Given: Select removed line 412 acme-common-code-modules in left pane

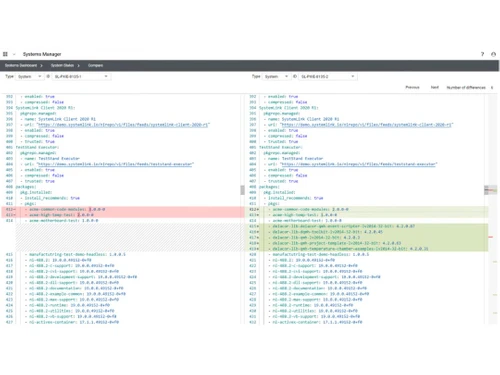Looking at the screenshot, I should pos(123,209).
